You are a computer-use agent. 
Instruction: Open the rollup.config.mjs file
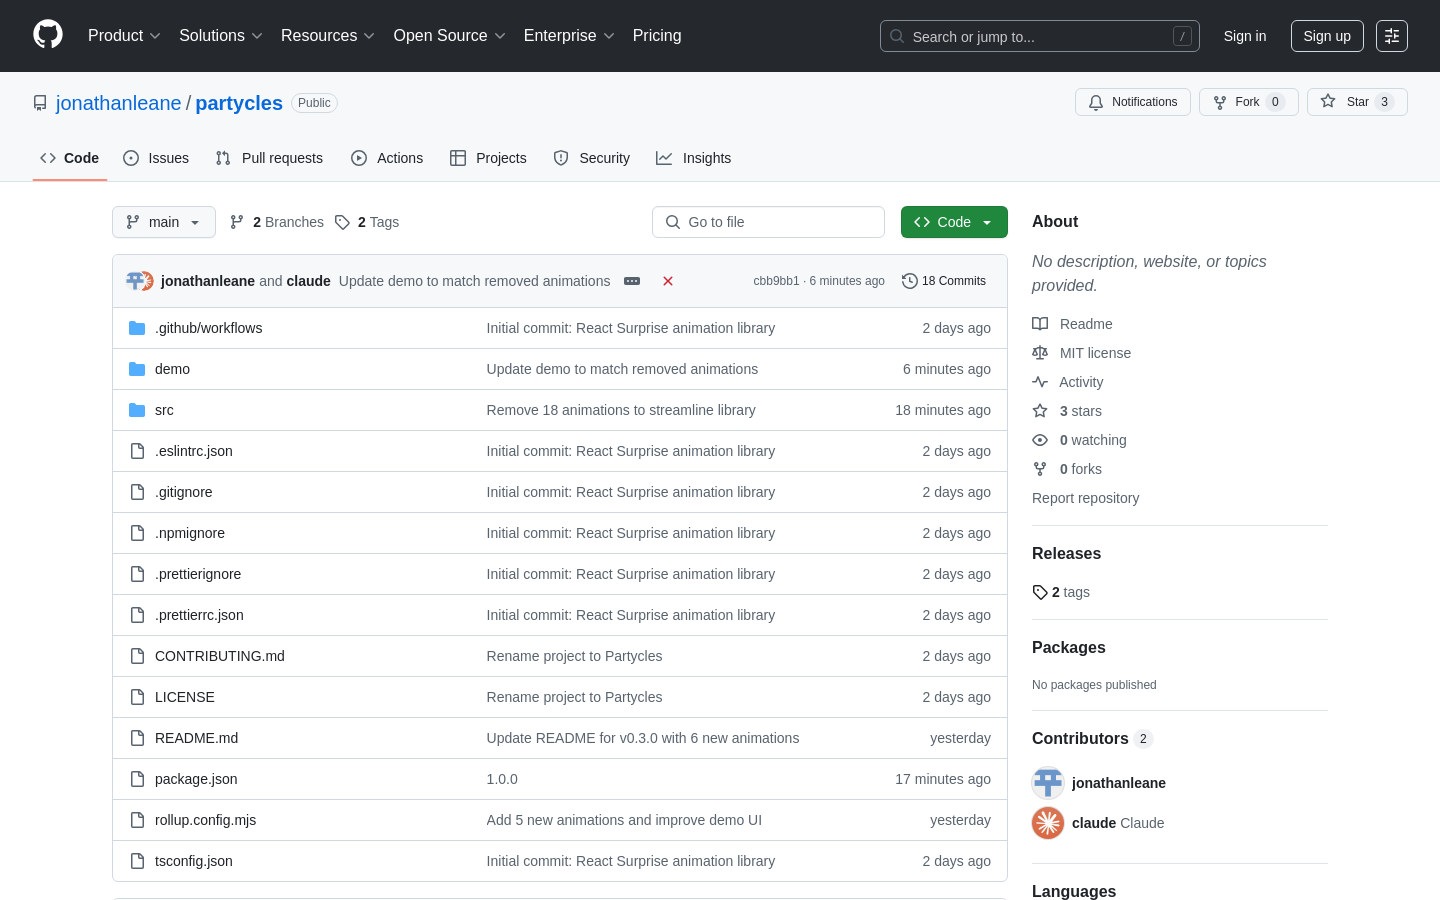click(x=206, y=820)
